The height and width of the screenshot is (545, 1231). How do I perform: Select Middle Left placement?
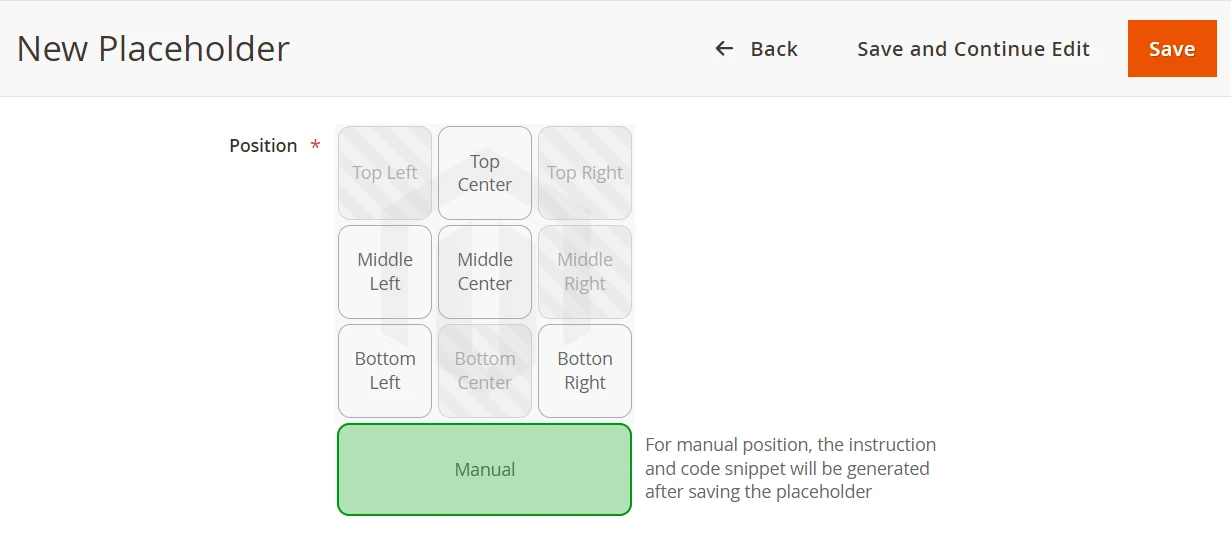[385, 272]
